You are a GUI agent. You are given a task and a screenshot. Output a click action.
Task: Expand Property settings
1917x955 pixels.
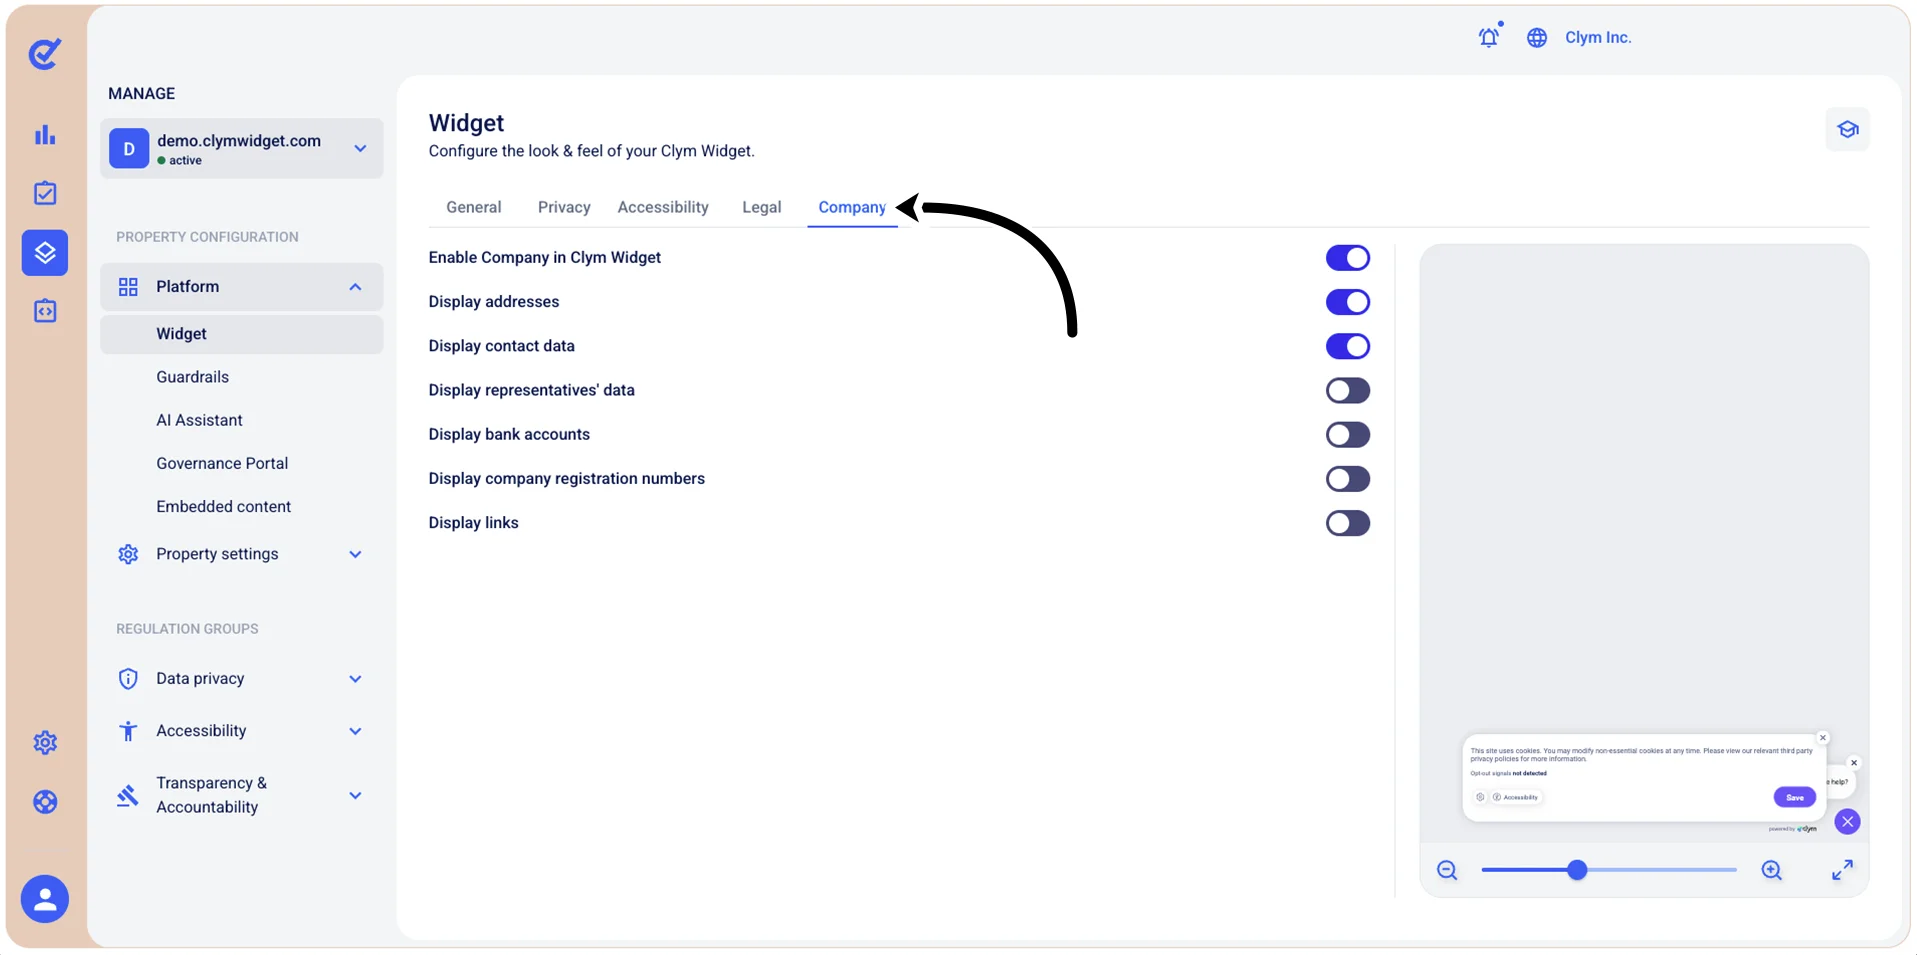coord(241,554)
